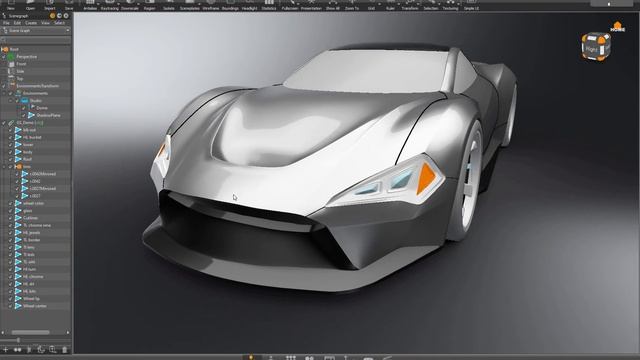Open Scenegraph File menu
640x360 pixels.
[6, 23]
